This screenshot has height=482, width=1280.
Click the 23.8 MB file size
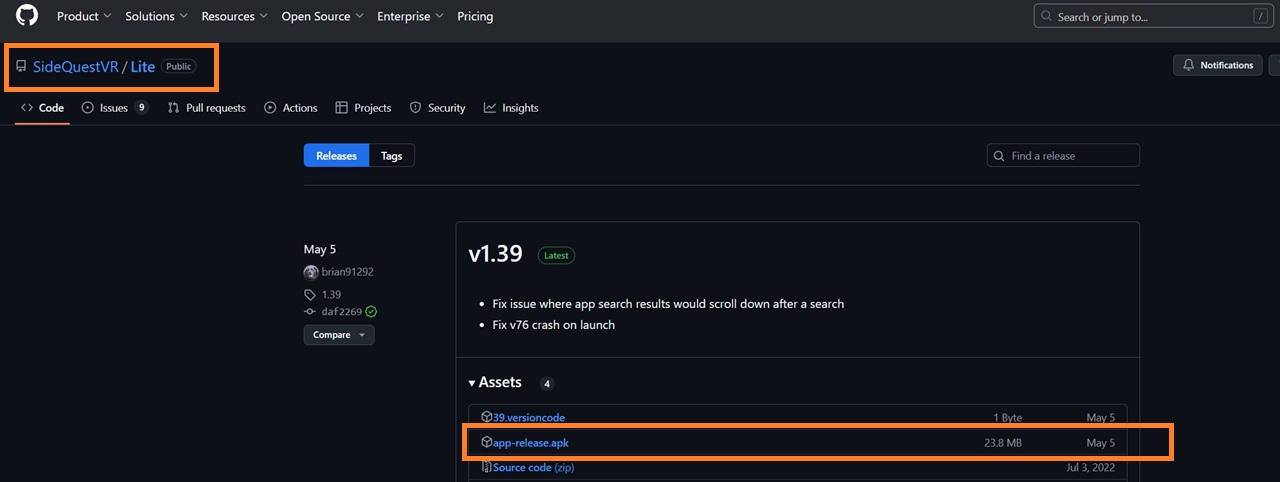(x=1003, y=442)
